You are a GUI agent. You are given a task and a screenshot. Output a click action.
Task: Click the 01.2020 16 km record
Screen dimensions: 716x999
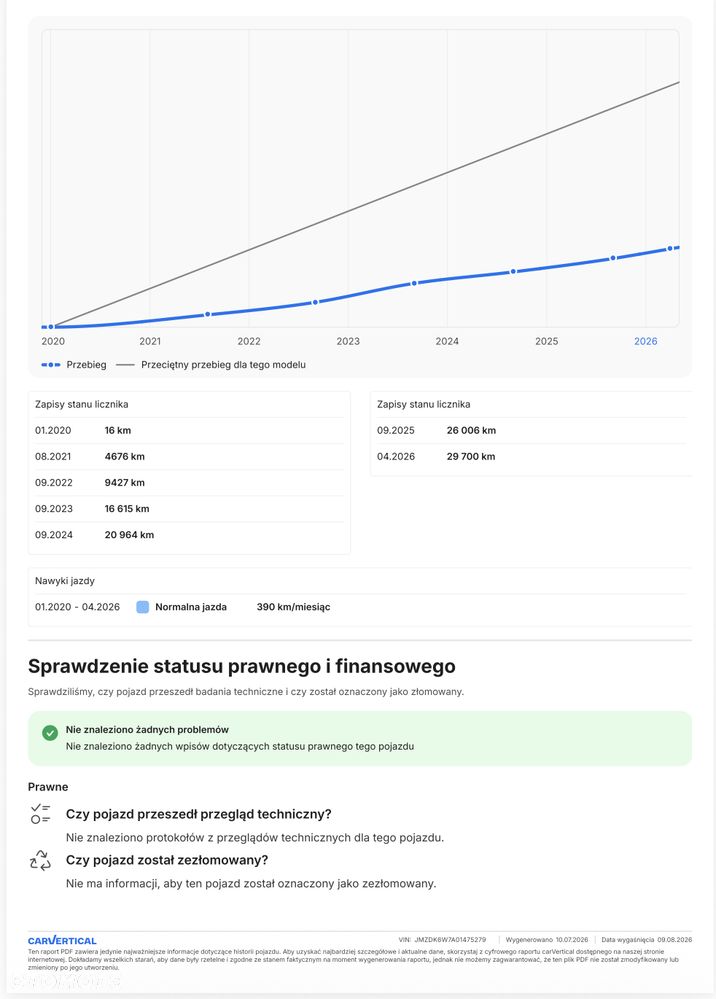pos(189,430)
